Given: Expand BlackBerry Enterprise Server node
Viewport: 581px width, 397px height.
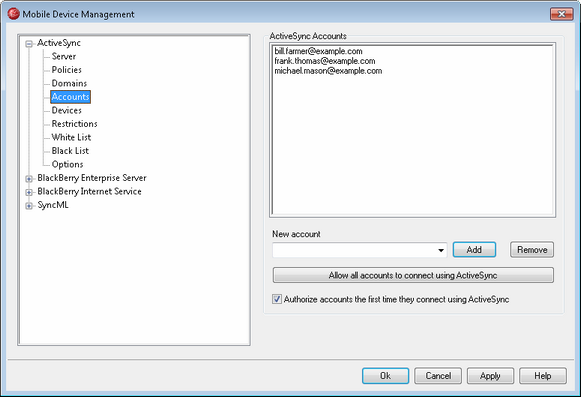Looking at the screenshot, I should [x=29, y=179].
